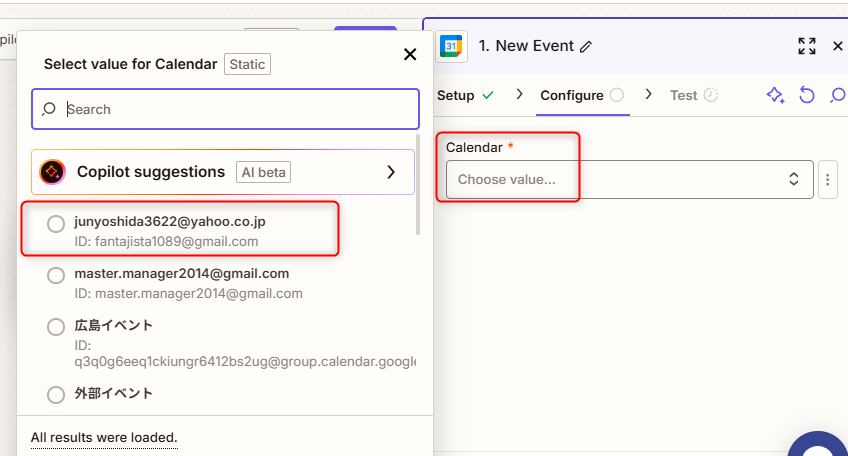Screen dimensions: 848x456
Task: Click the pencil icon to rename New Event
Action: pyautogui.click(x=586, y=46)
